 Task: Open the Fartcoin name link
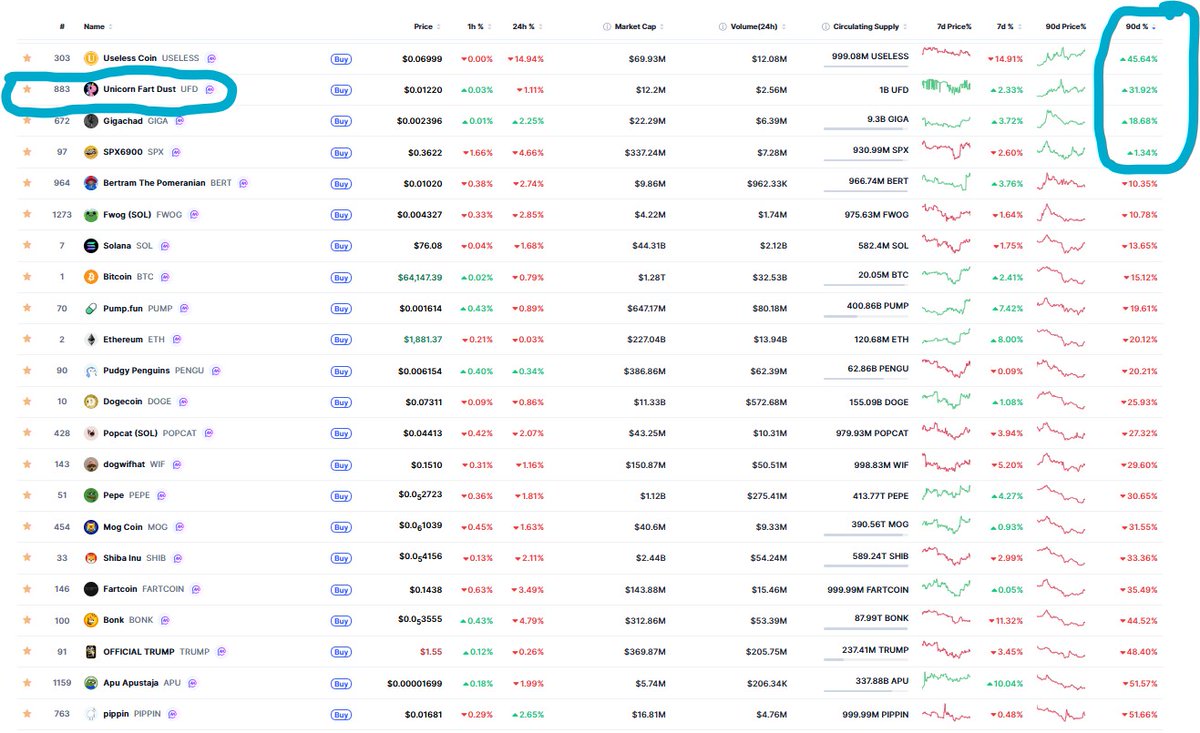point(120,590)
